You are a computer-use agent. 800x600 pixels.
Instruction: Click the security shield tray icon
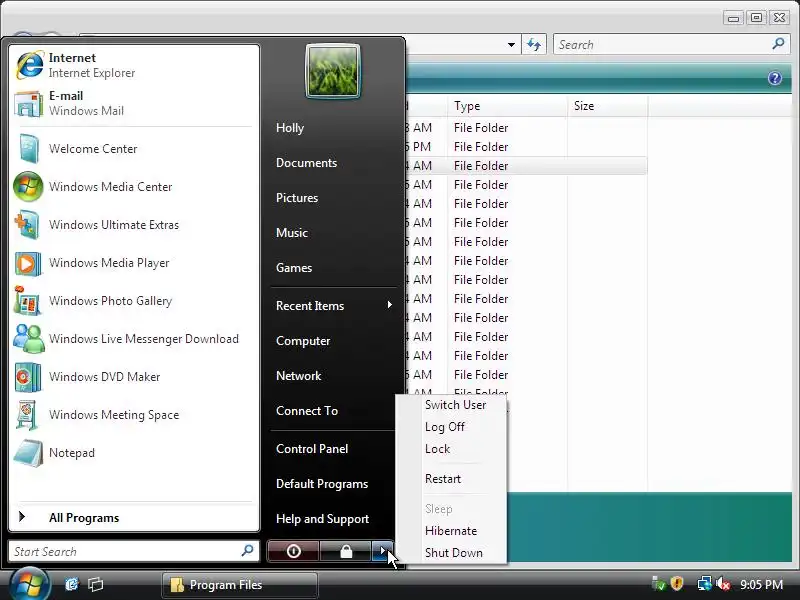click(x=677, y=583)
